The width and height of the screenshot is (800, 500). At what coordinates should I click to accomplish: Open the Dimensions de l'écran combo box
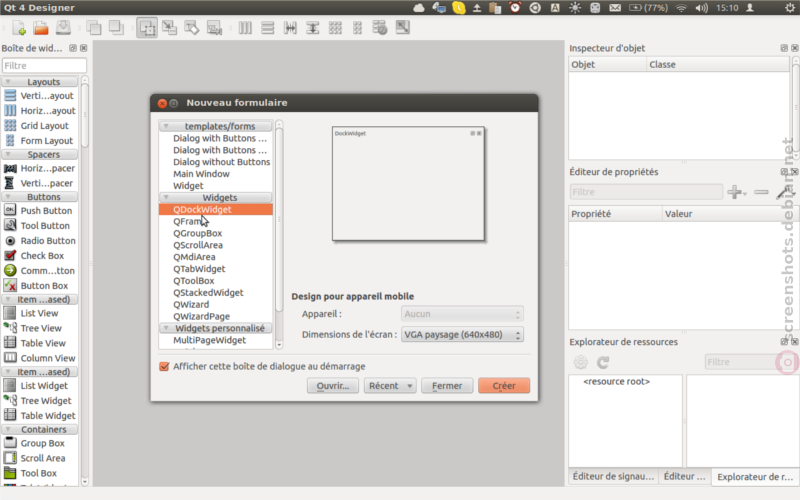pos(462,335)
